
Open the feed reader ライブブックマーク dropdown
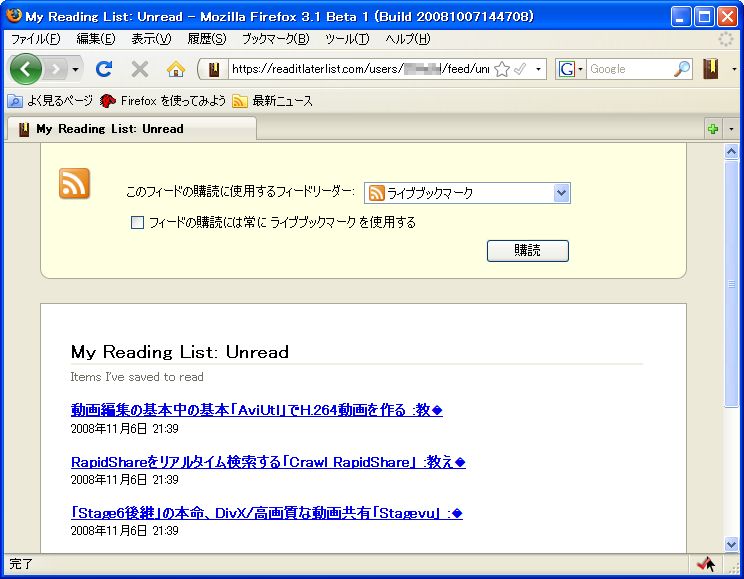467,193
